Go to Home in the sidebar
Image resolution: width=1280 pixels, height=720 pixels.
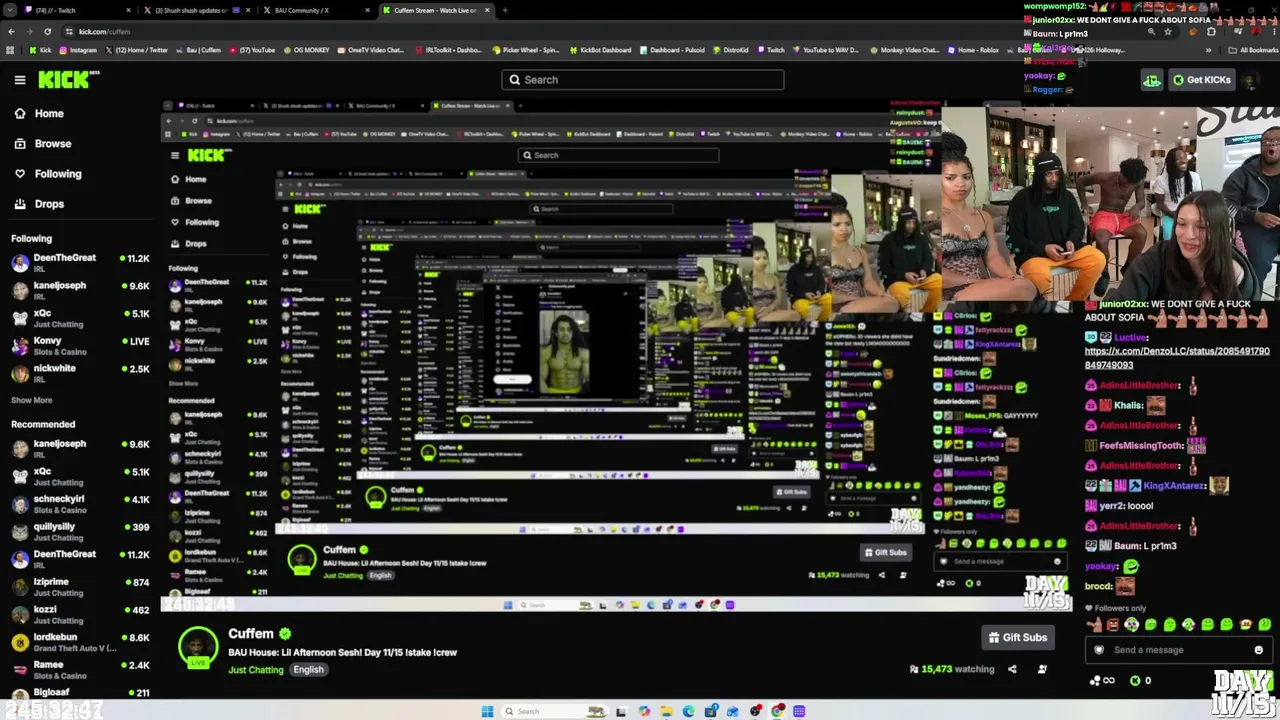pyautogui.click(x=39, y=114)
